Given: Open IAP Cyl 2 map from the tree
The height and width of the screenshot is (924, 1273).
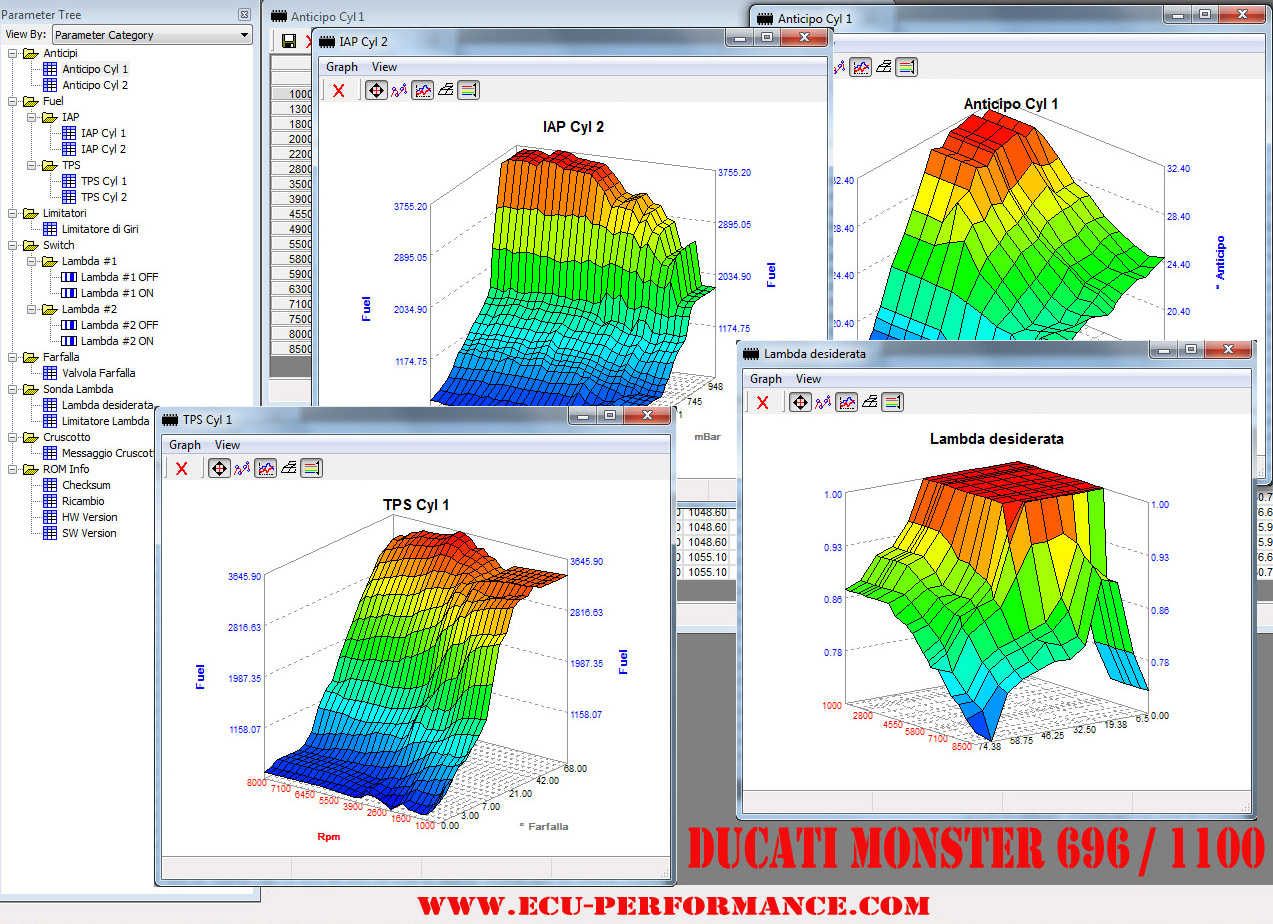Looking at the screenshot, I should click(104, 149).
